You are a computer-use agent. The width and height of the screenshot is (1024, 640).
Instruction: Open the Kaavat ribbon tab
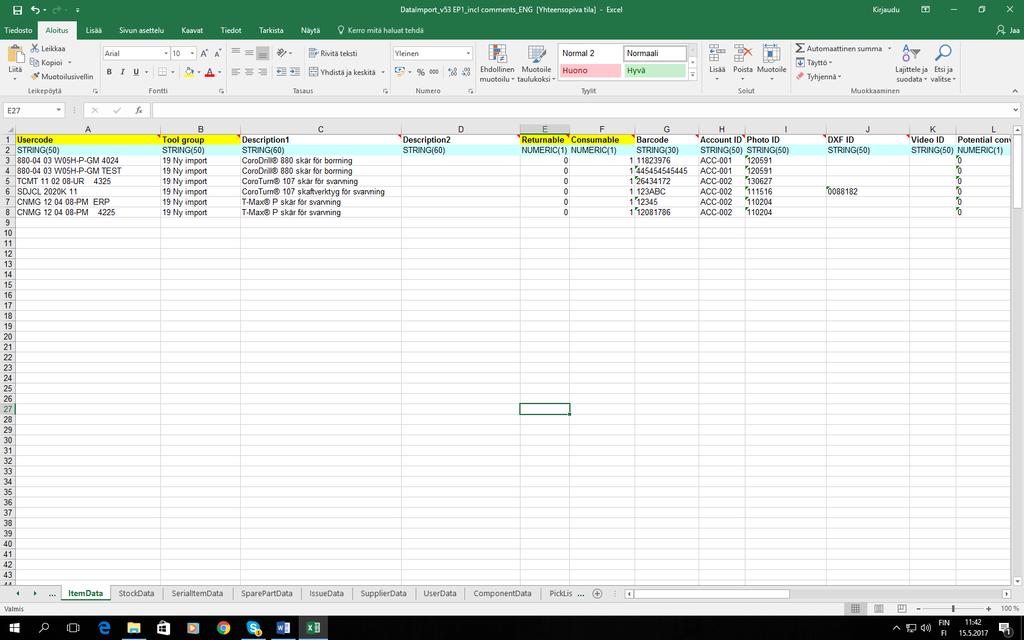[x=192, y=30]
